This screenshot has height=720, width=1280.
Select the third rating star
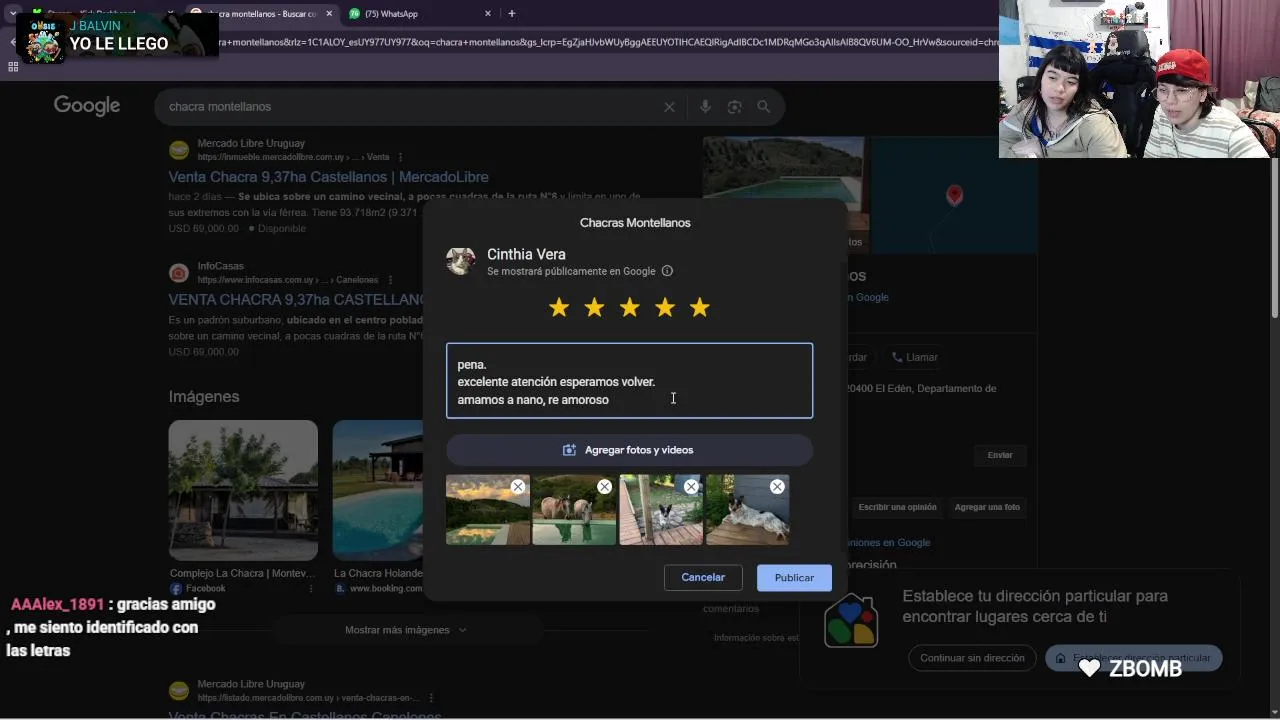click(x=629, y=308)
